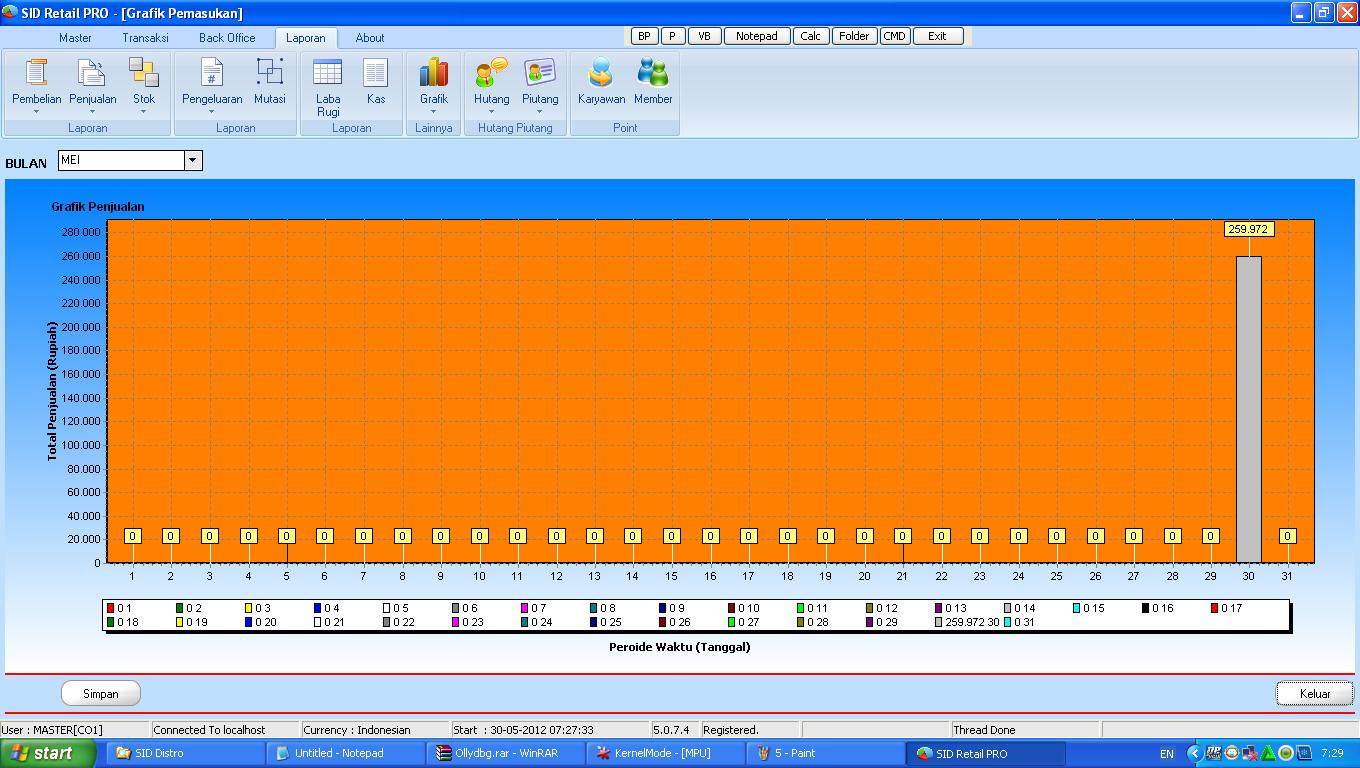Click the Thread Done status entry

(x=1025, y=730)
